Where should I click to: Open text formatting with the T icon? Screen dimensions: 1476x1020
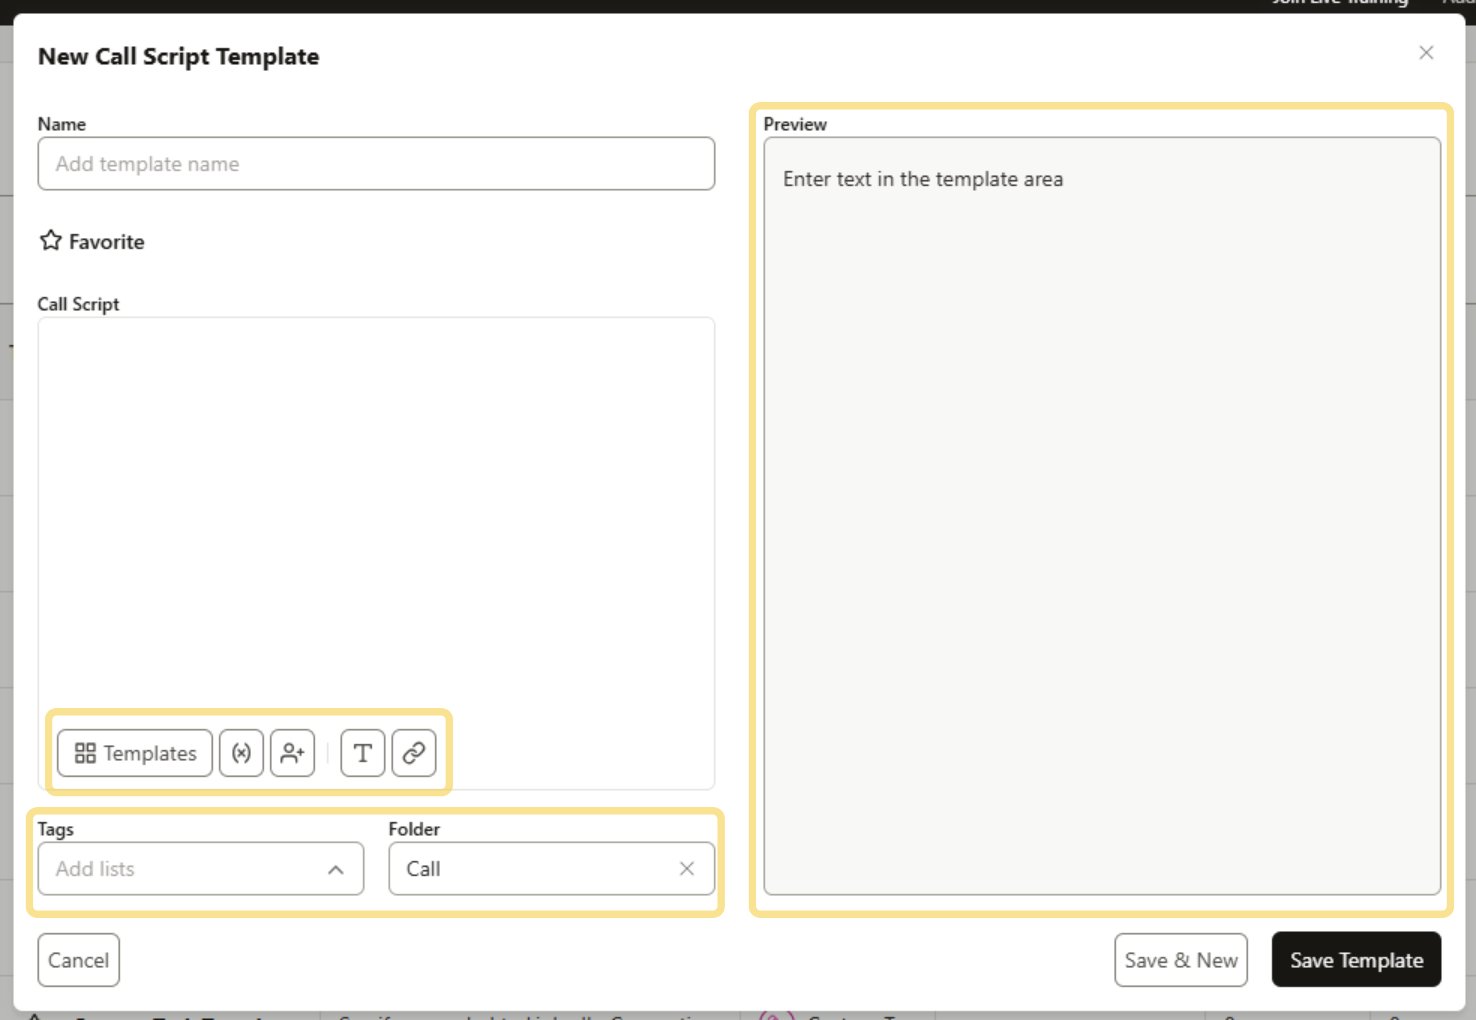click(x=362, y=753)
